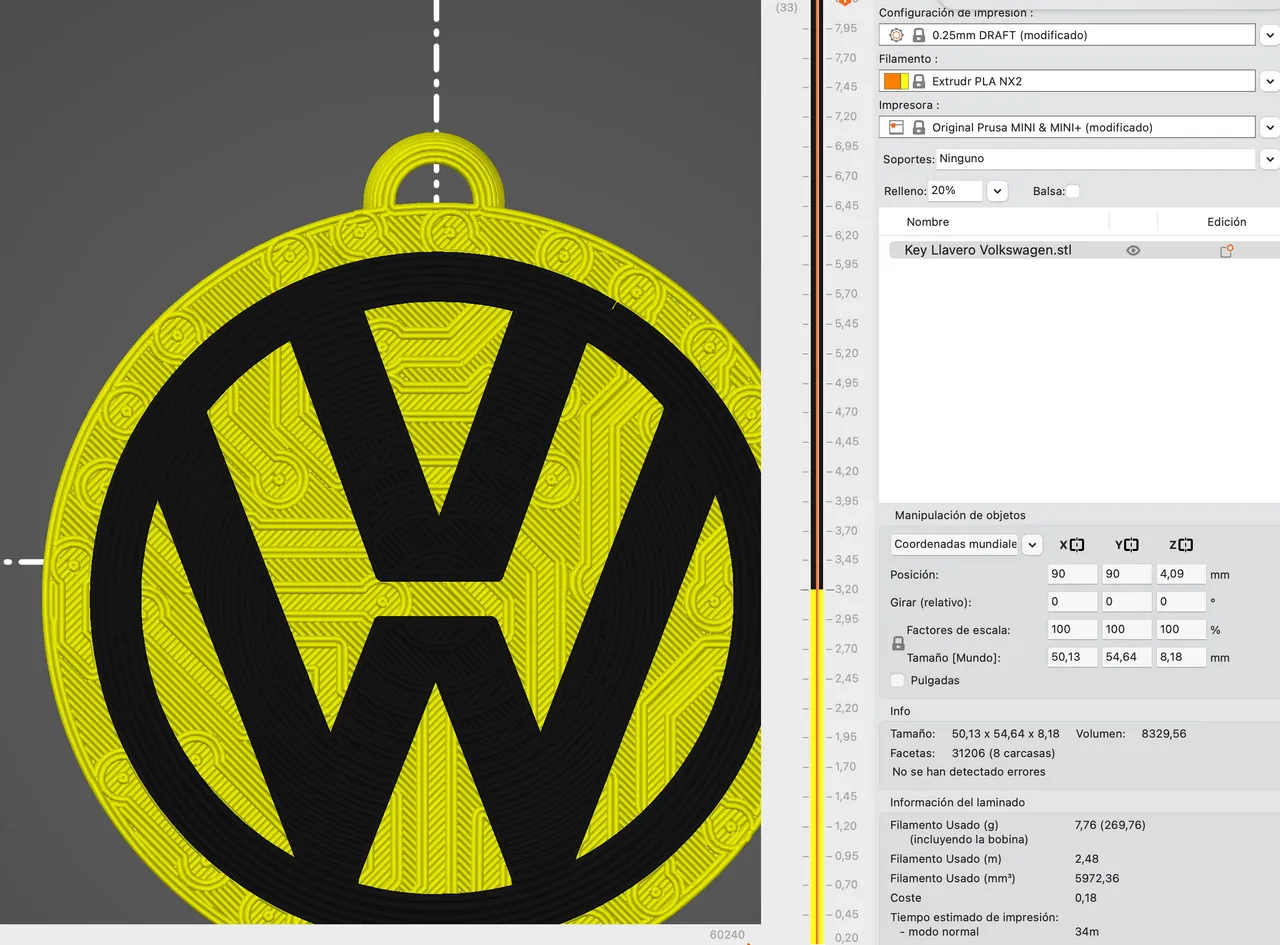Click the Factores de escala Z field
This screenshot has width=1280, height=945.
point(1180,630)
